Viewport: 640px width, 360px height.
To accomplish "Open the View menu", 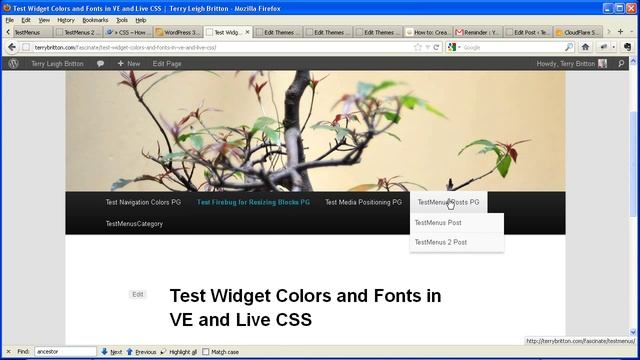I will point(44,20).
